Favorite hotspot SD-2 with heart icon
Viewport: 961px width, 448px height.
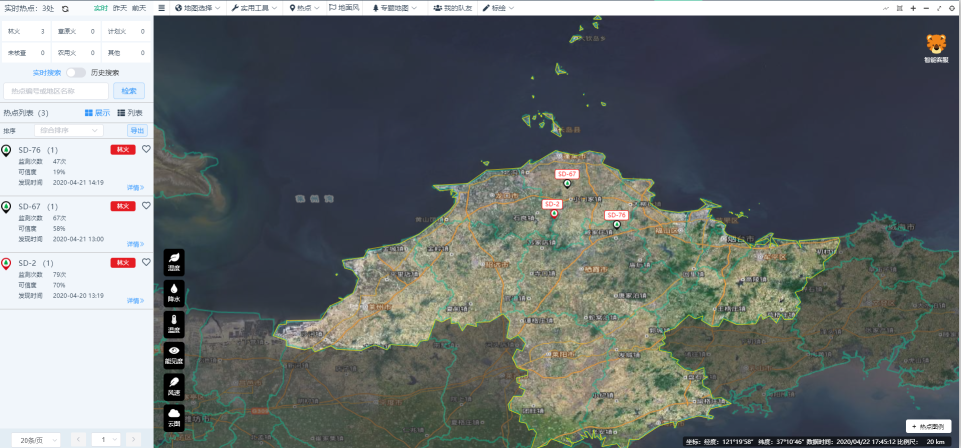pyautogui.click(x=146, y=262)
